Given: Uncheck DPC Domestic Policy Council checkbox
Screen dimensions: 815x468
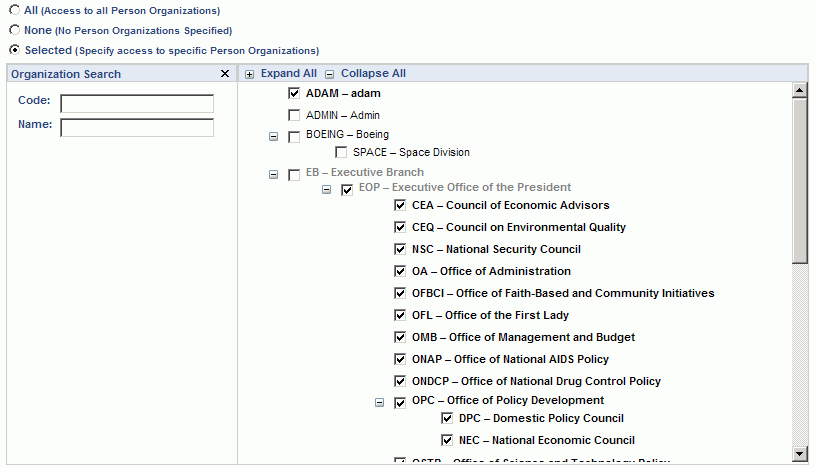Looking at the screenshot, I should (447, 418).
